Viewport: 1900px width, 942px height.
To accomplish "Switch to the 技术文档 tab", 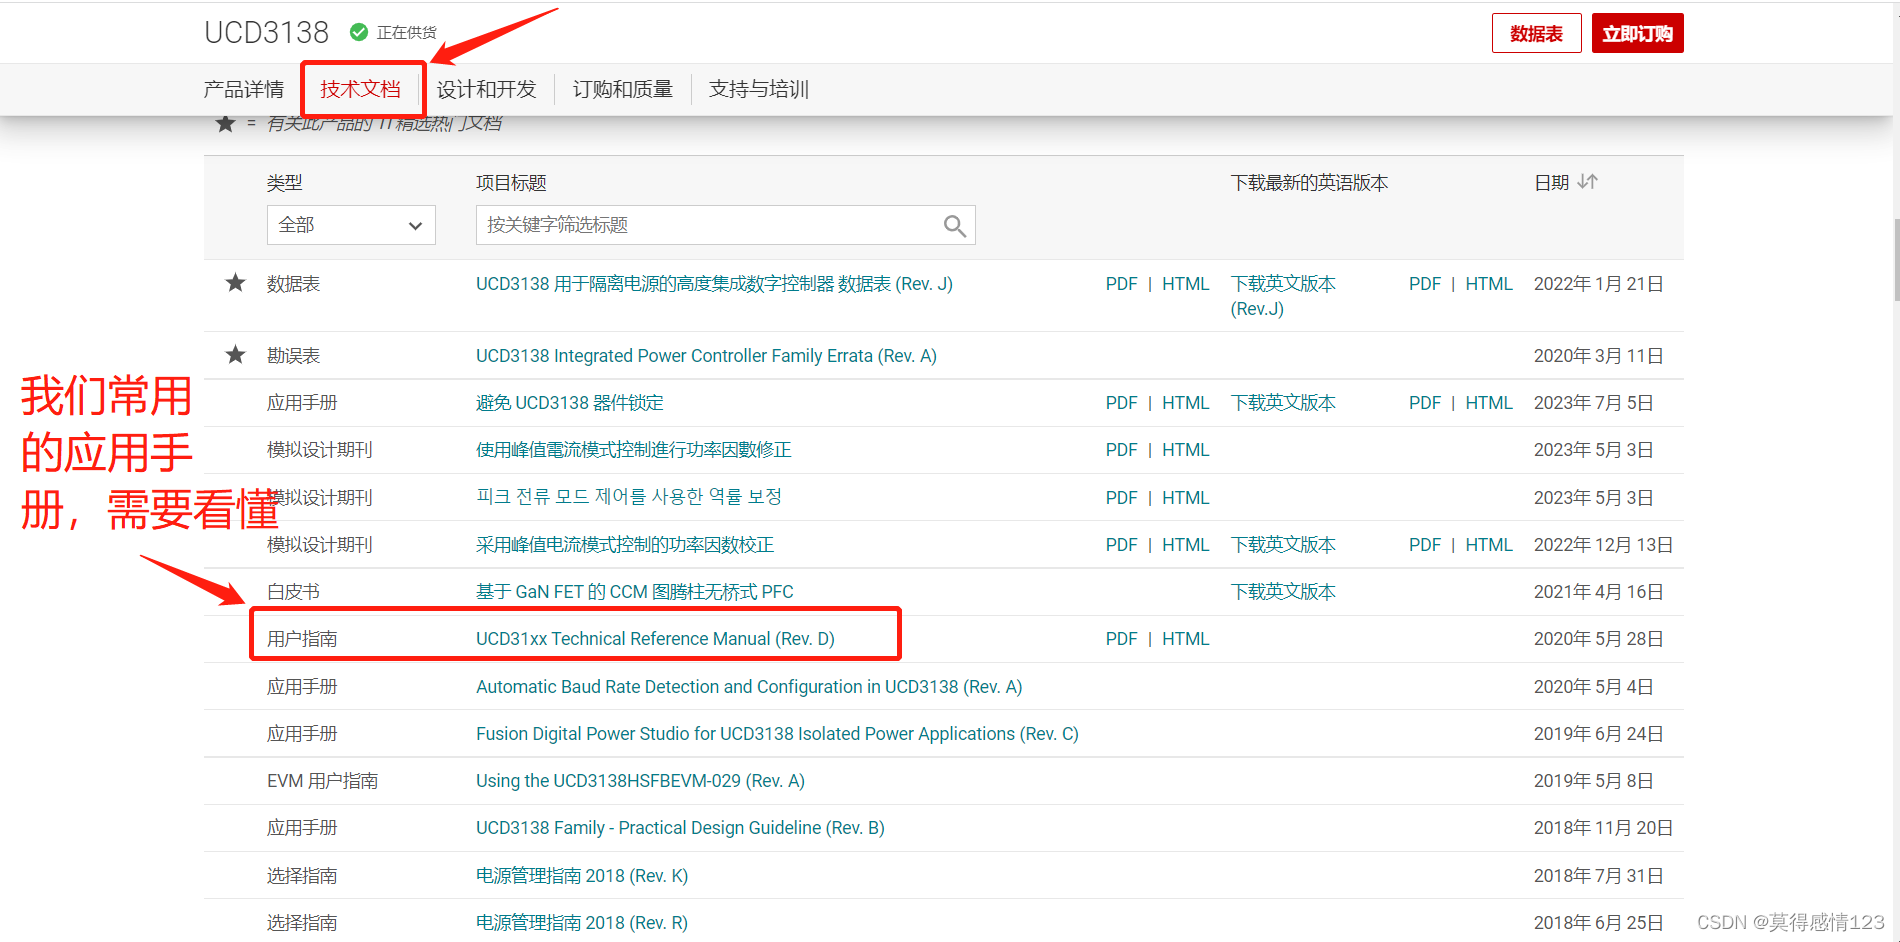I will pos(360,89).
